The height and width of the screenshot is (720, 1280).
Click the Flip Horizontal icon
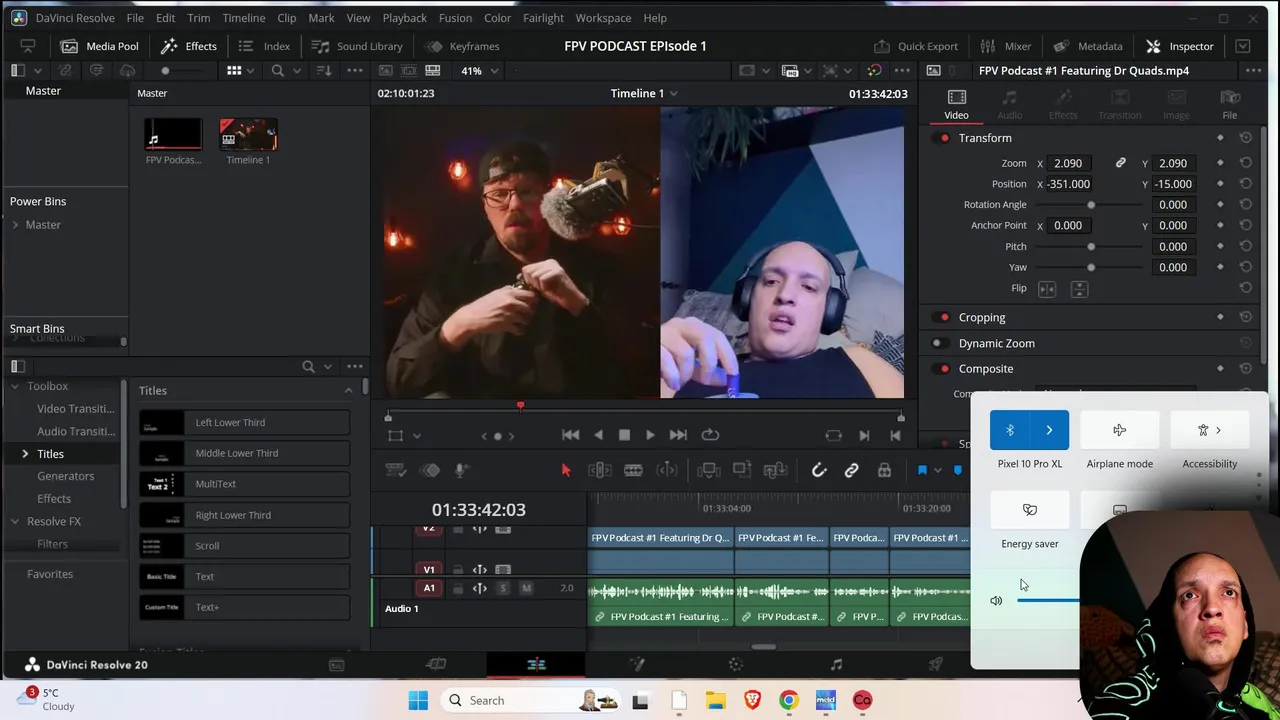1047,289
